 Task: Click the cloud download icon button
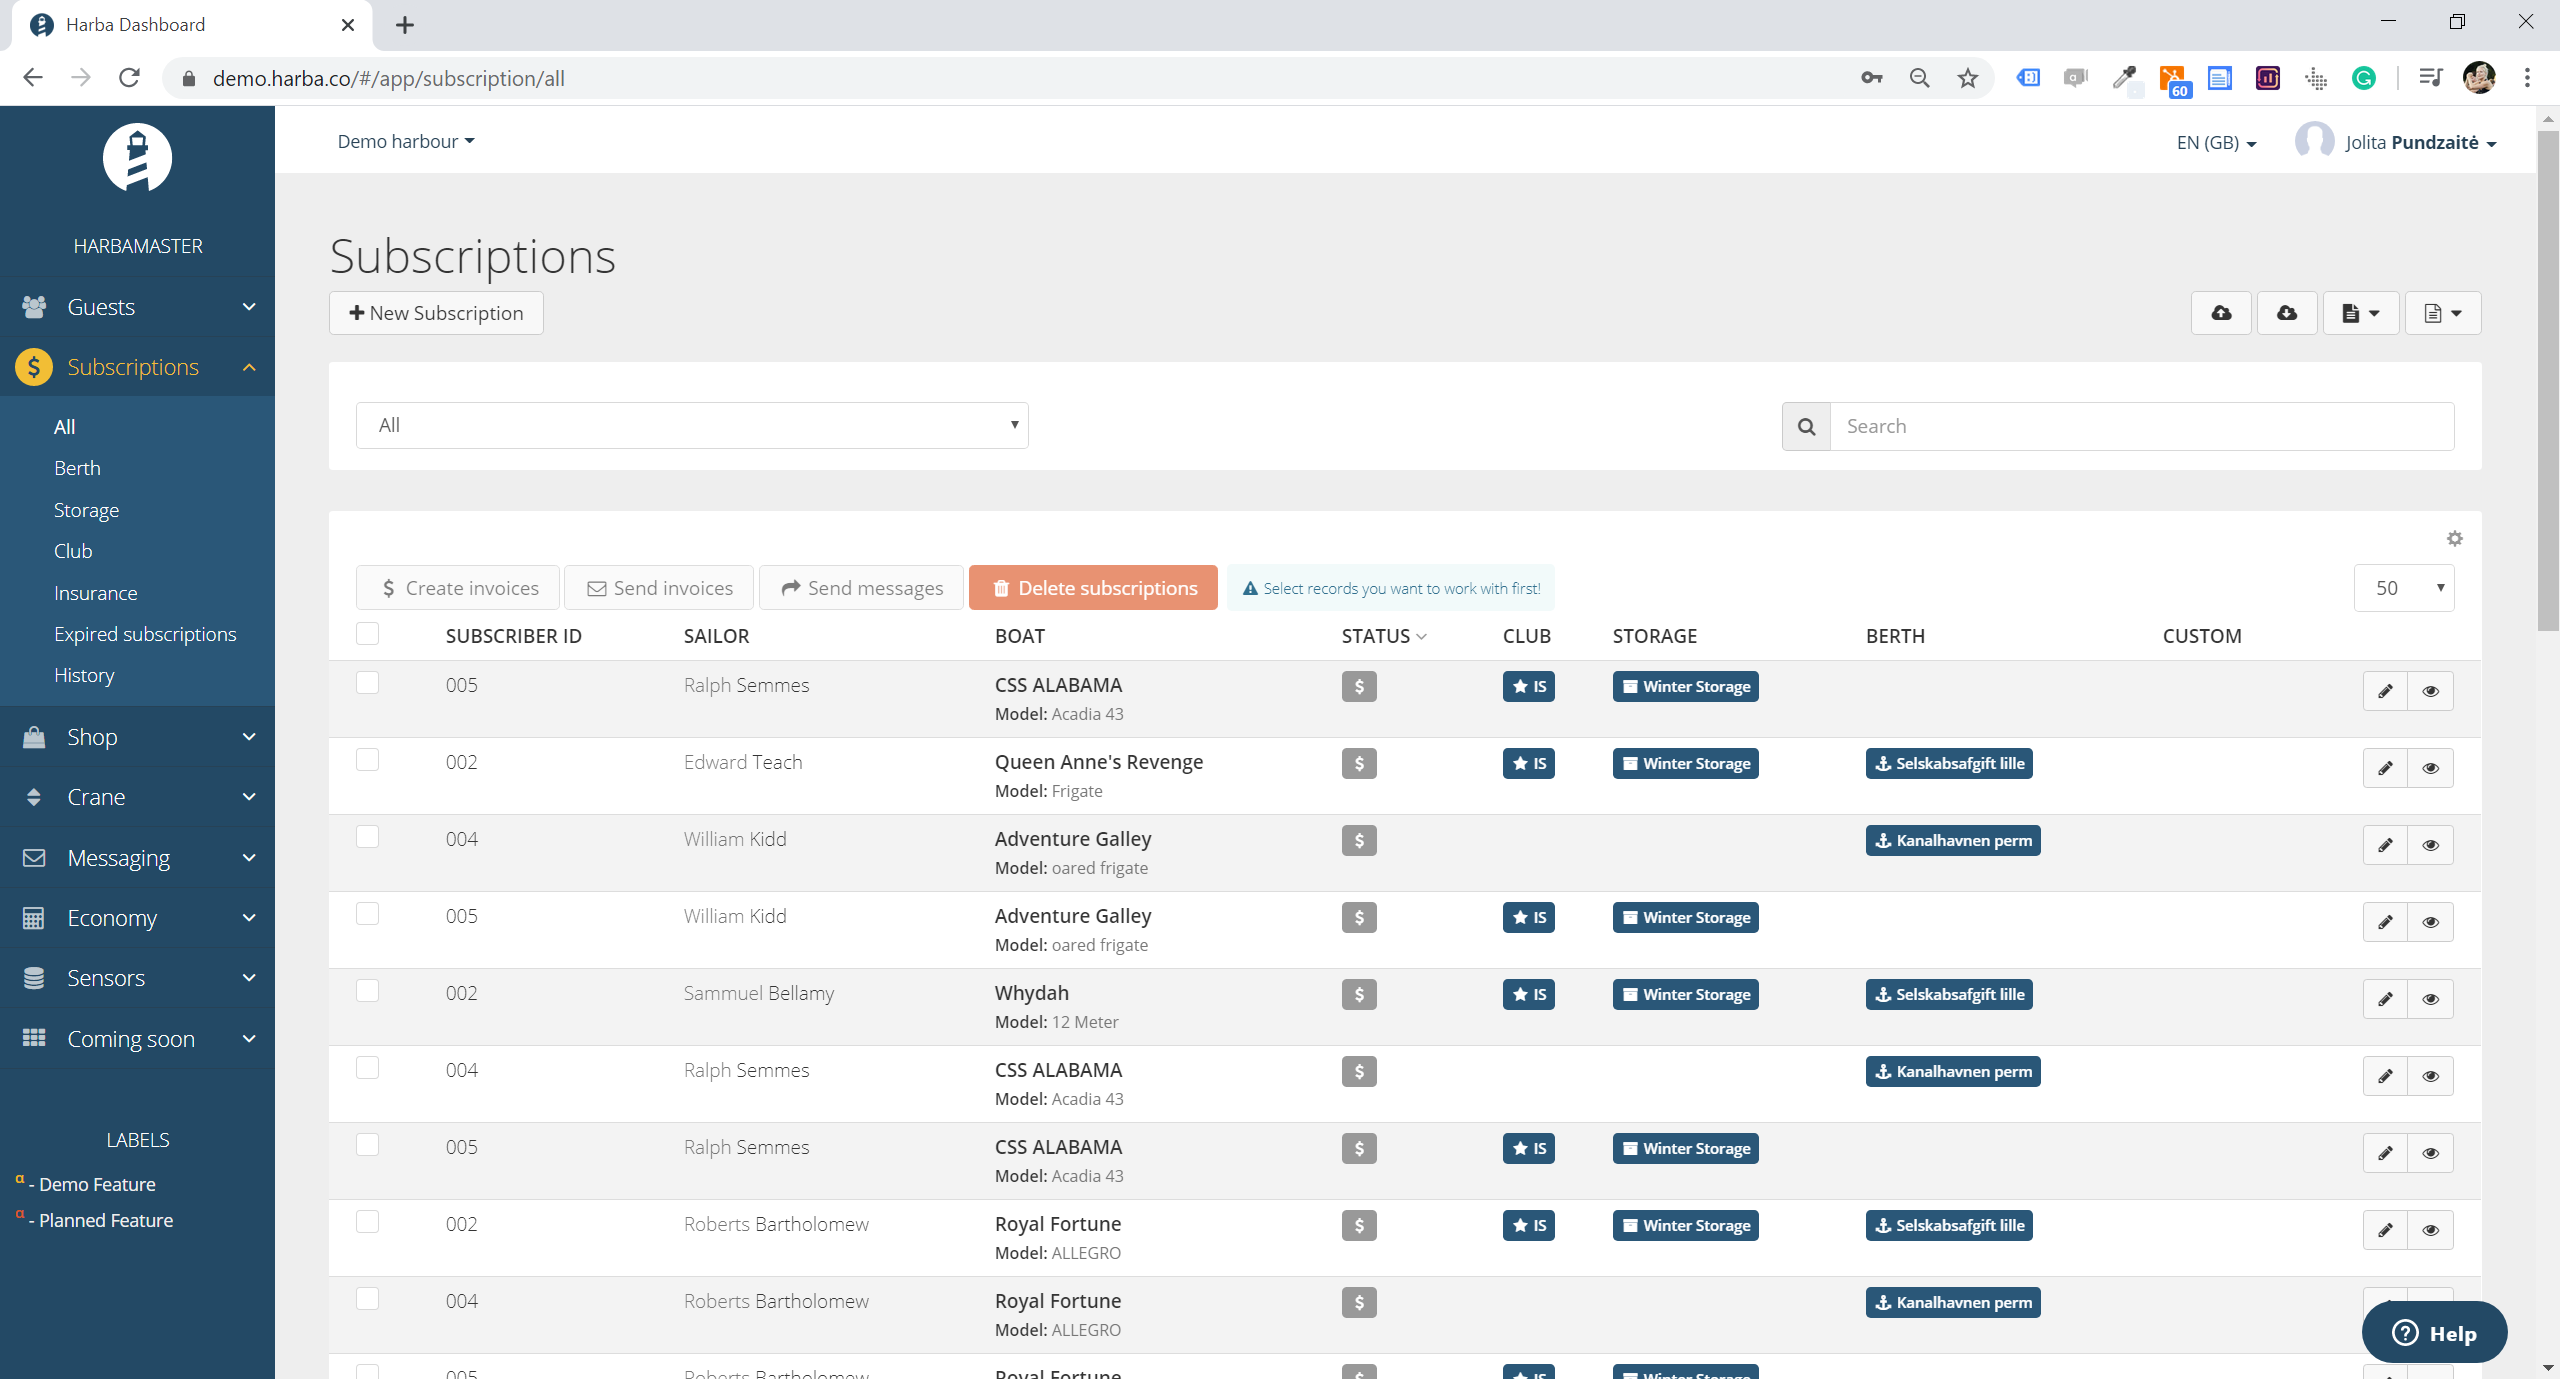click(2287, 313)
